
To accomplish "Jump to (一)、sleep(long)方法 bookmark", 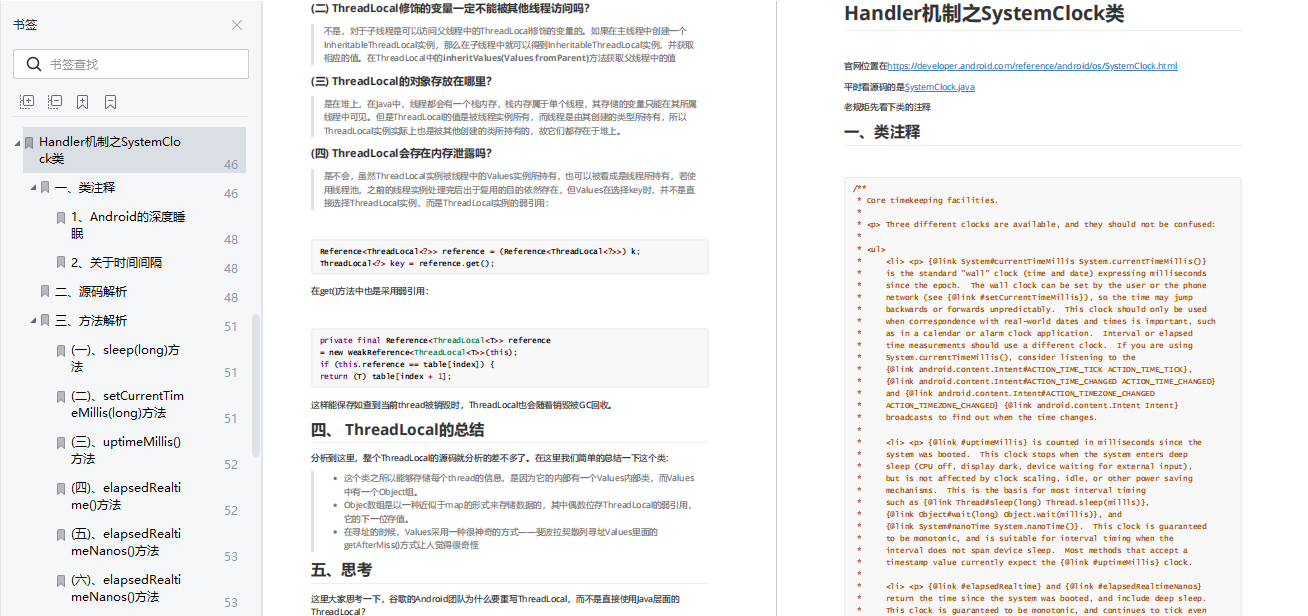I will tap(125, 358).
